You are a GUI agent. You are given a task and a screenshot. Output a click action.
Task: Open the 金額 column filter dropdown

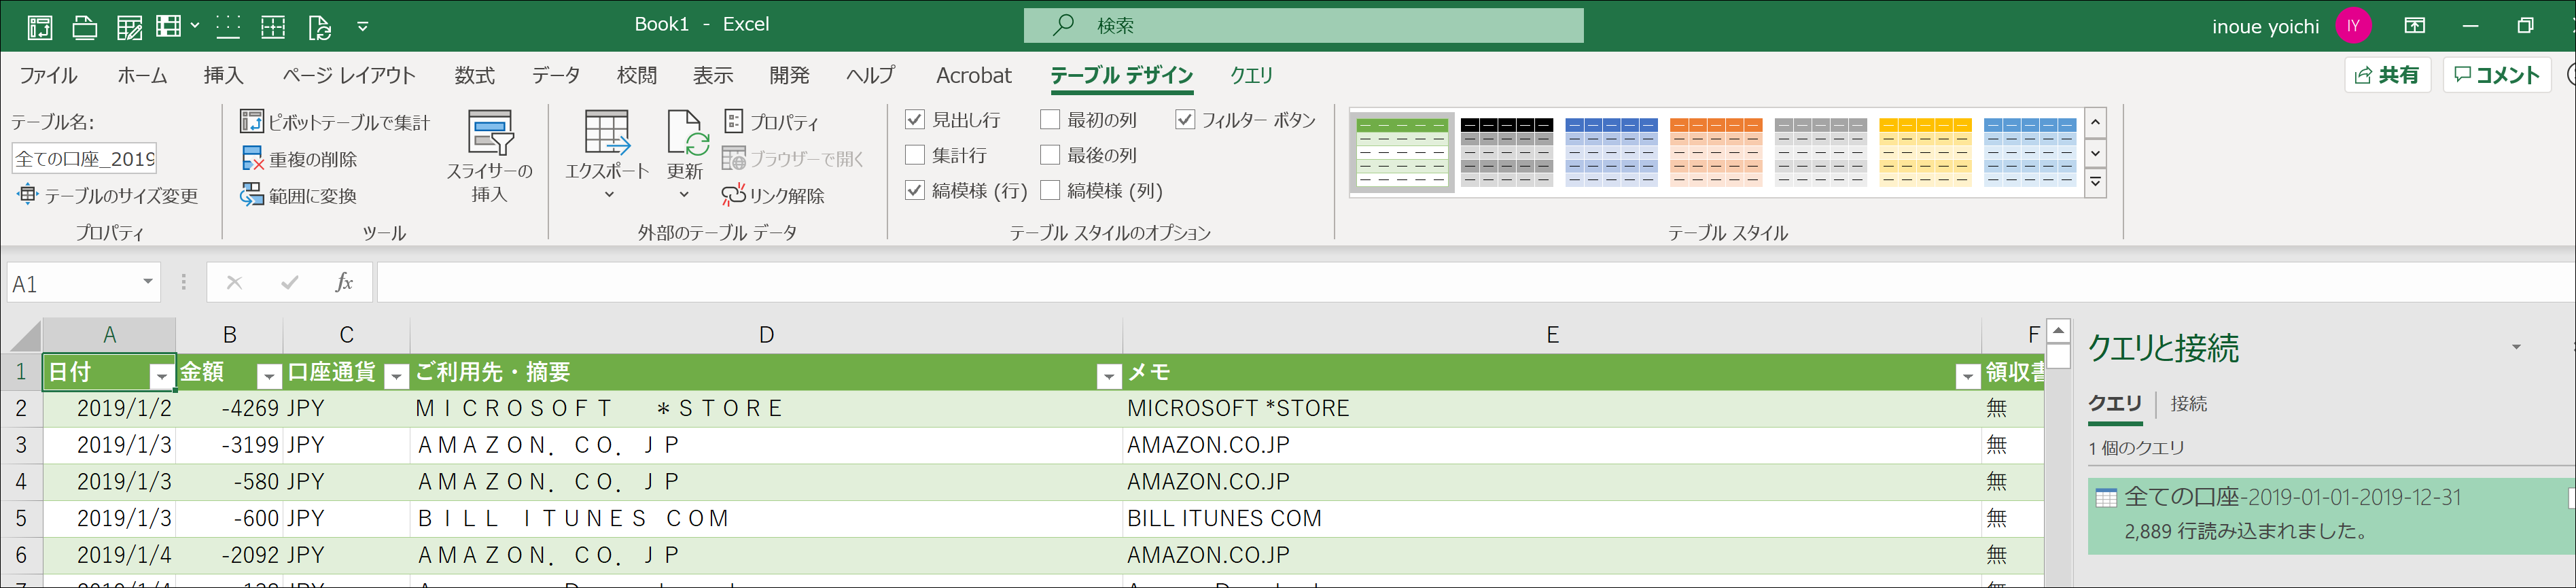(268, 376)
